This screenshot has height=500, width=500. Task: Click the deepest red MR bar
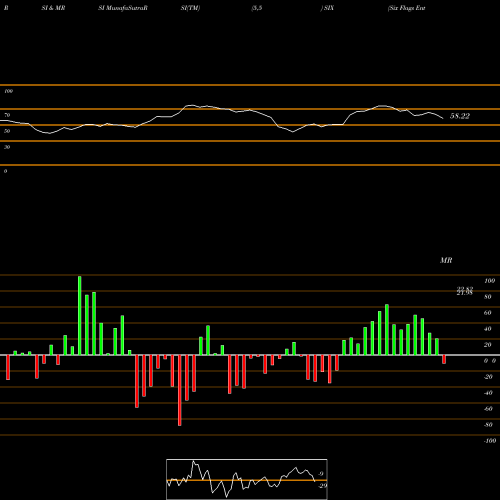click(180, 390)
